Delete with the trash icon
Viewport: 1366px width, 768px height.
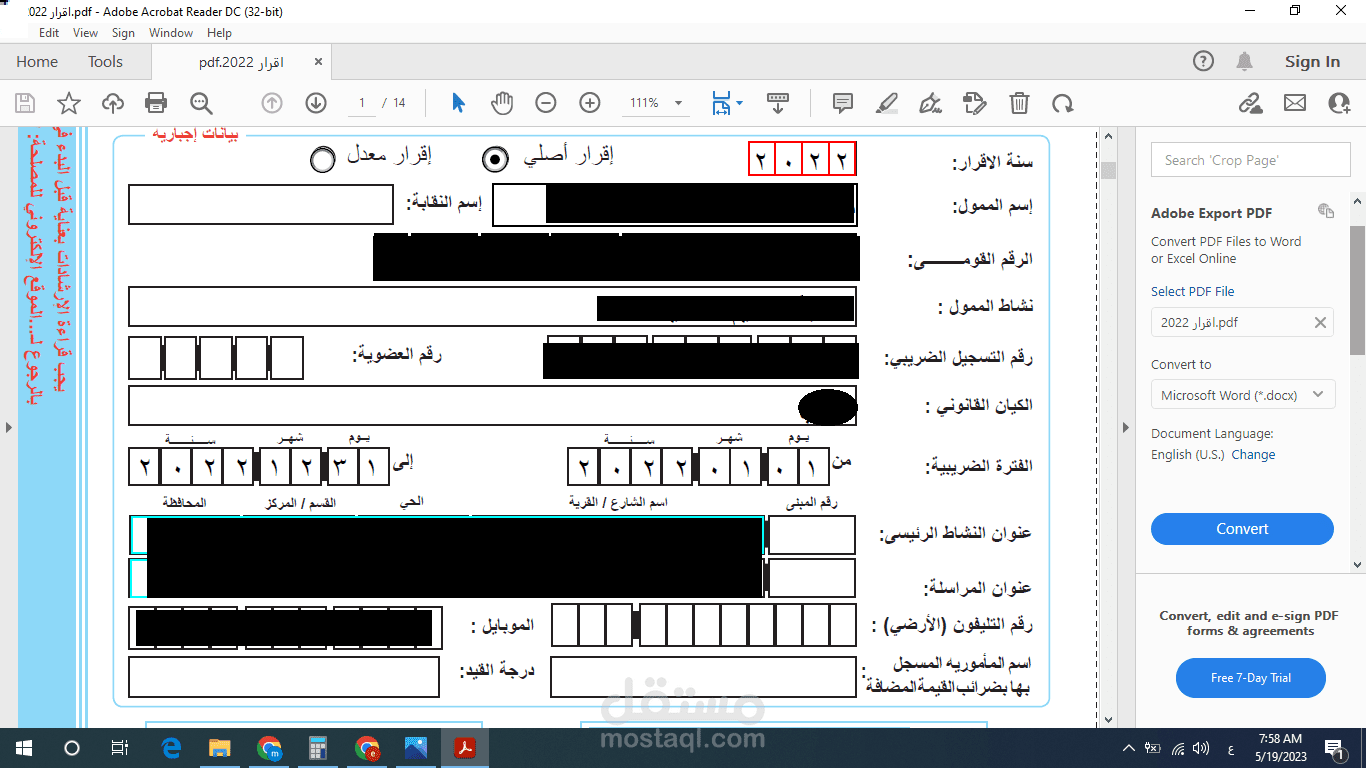[1019, 103]
